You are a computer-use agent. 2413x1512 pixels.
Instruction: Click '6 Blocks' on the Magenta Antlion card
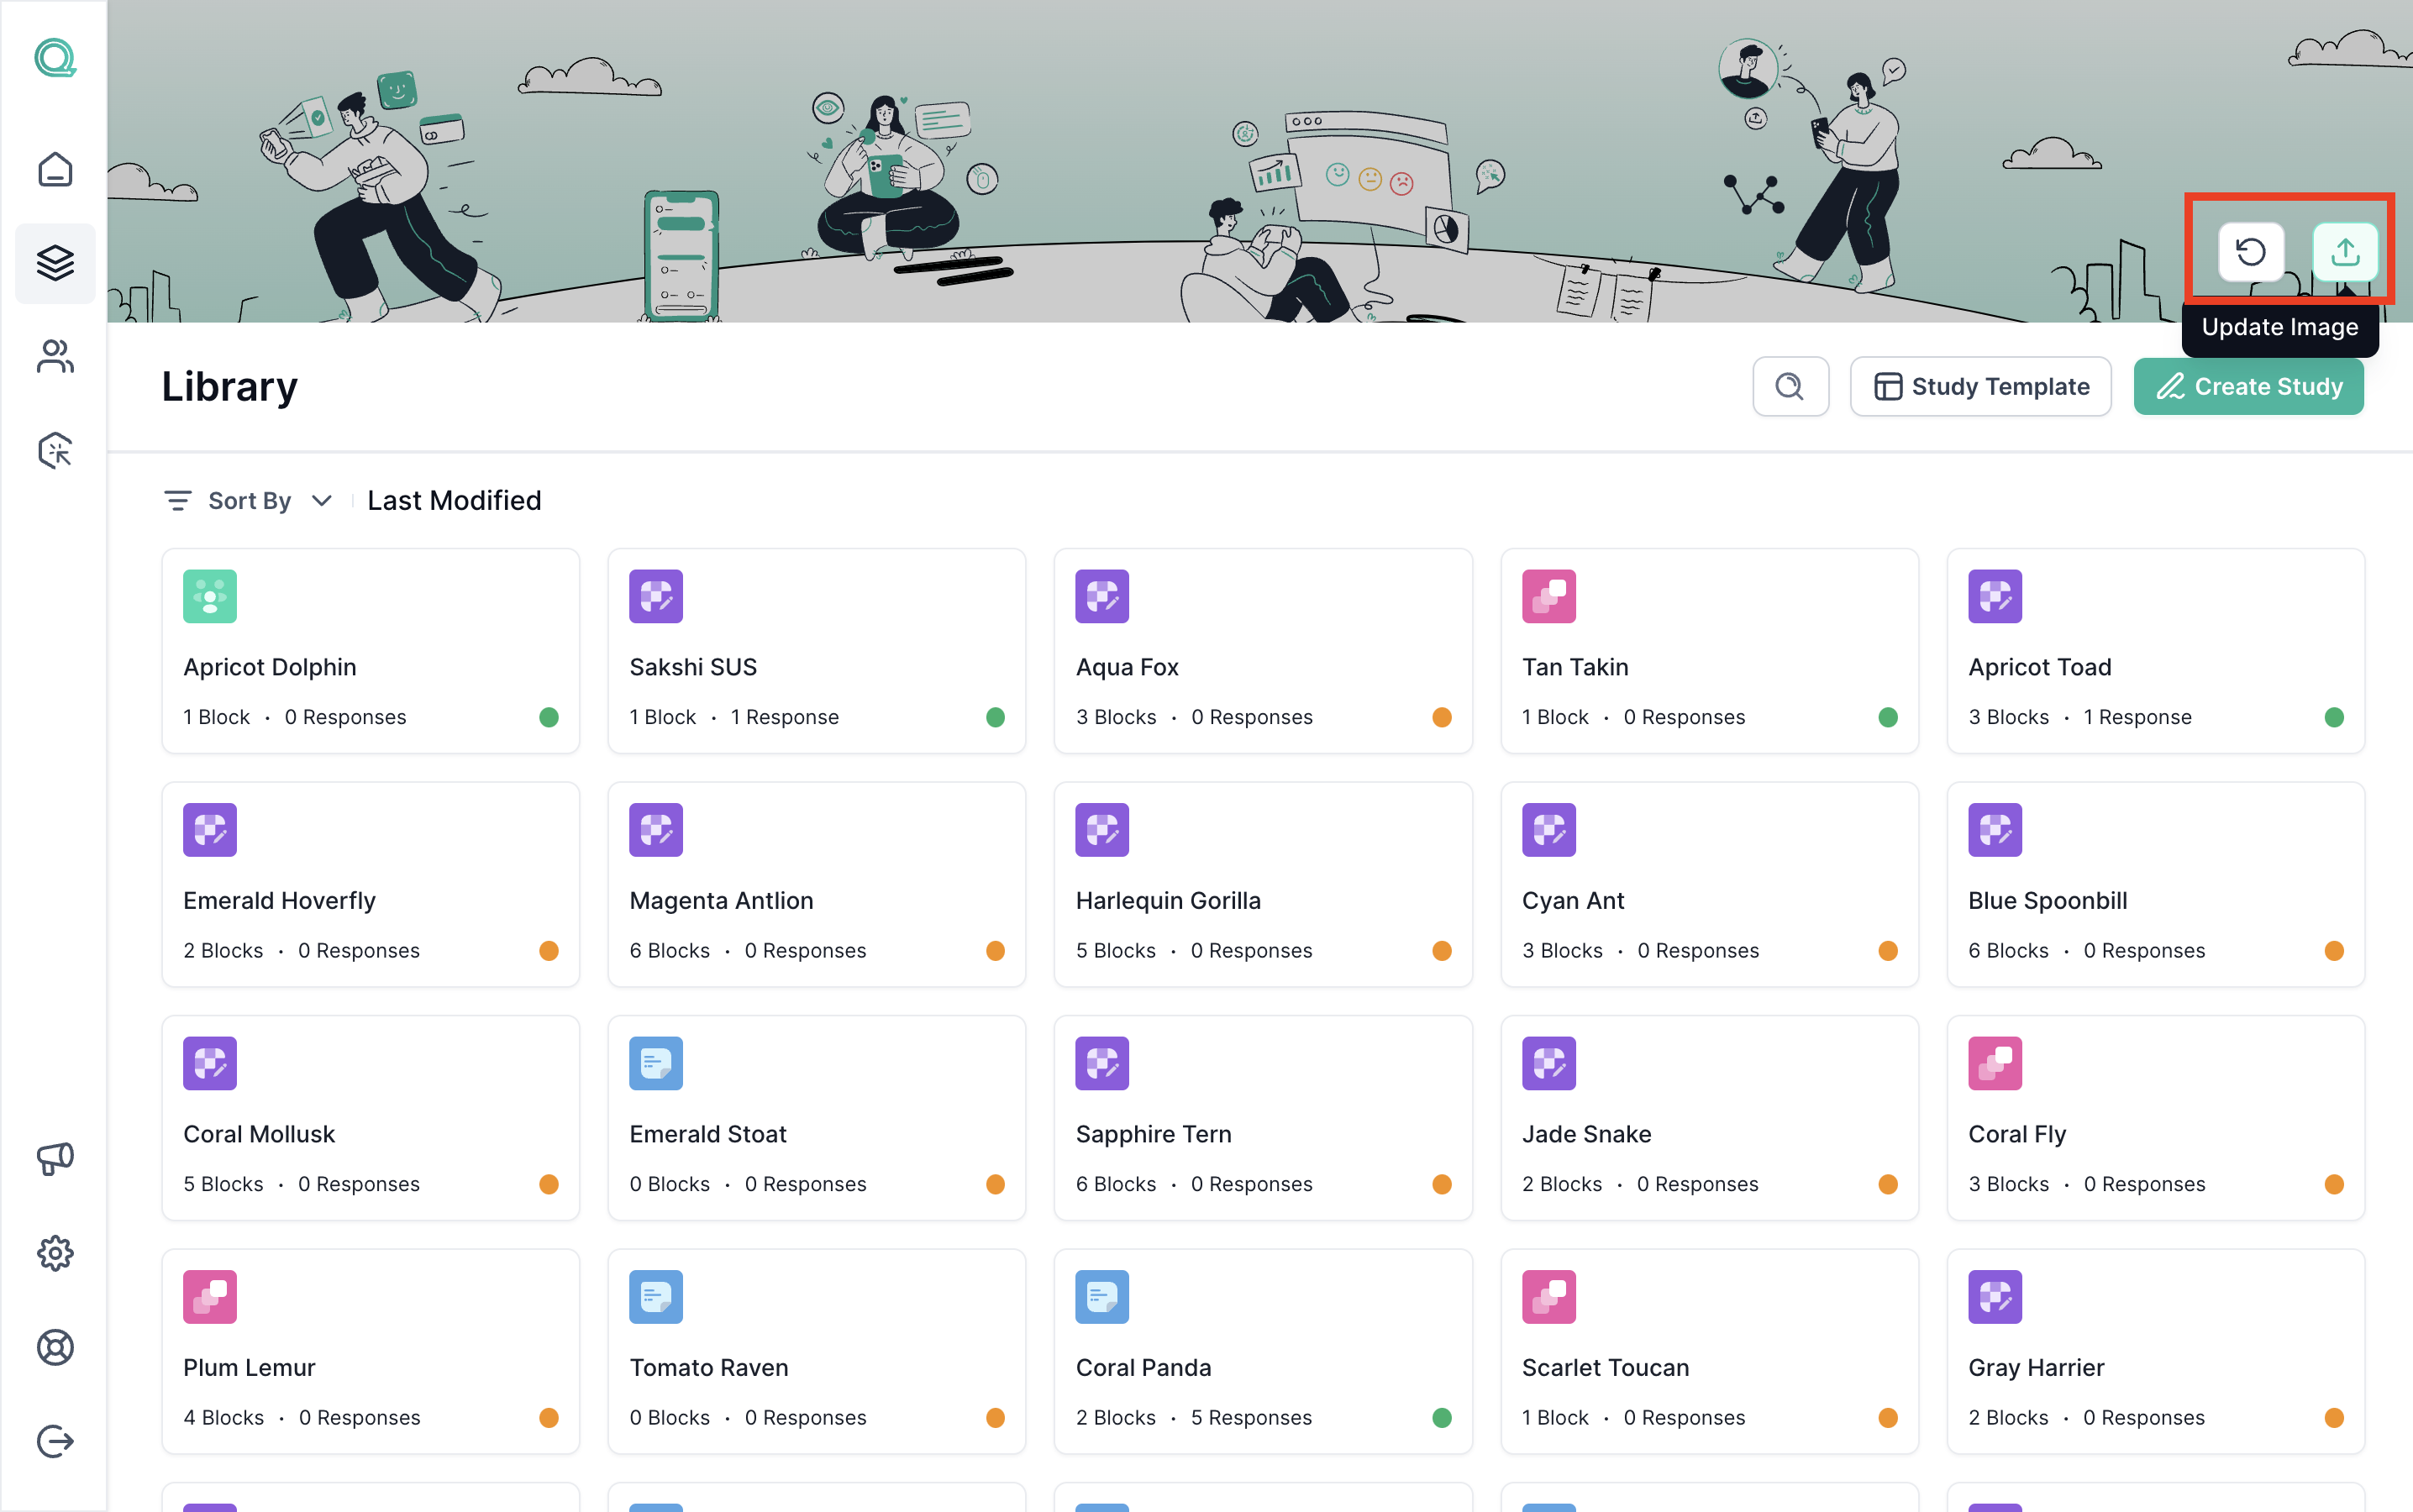(669, 950)
